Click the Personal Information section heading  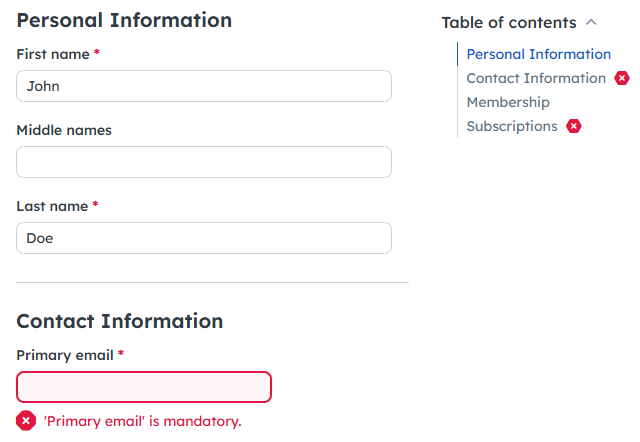coord(124,20)
